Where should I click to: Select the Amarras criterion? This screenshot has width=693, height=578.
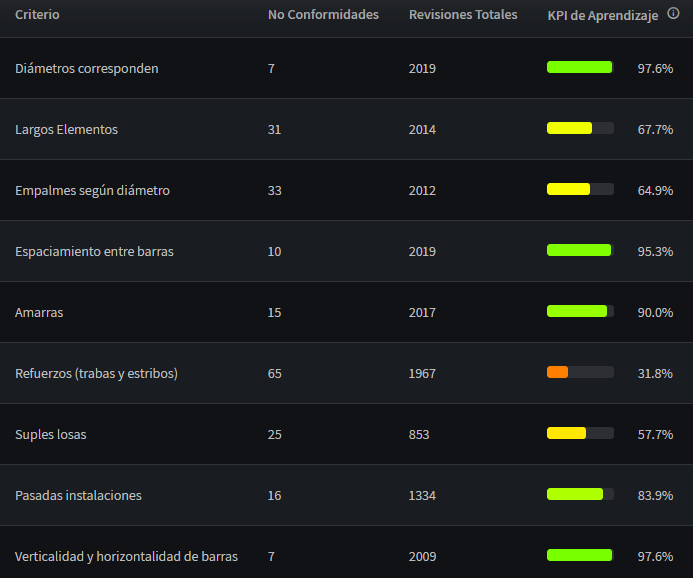pos(39,312)
